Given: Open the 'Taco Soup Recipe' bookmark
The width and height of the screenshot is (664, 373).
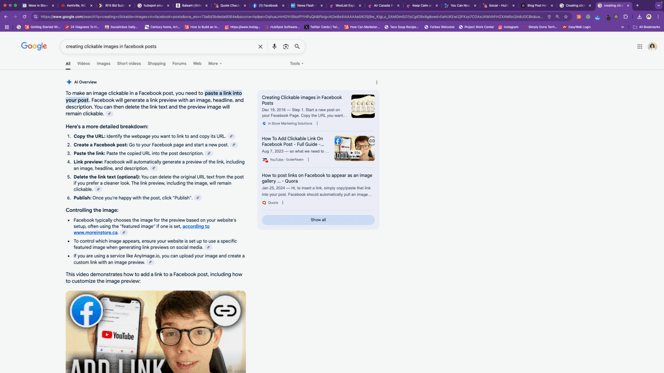Looking at the screenshot, I should tap(401, 27).
